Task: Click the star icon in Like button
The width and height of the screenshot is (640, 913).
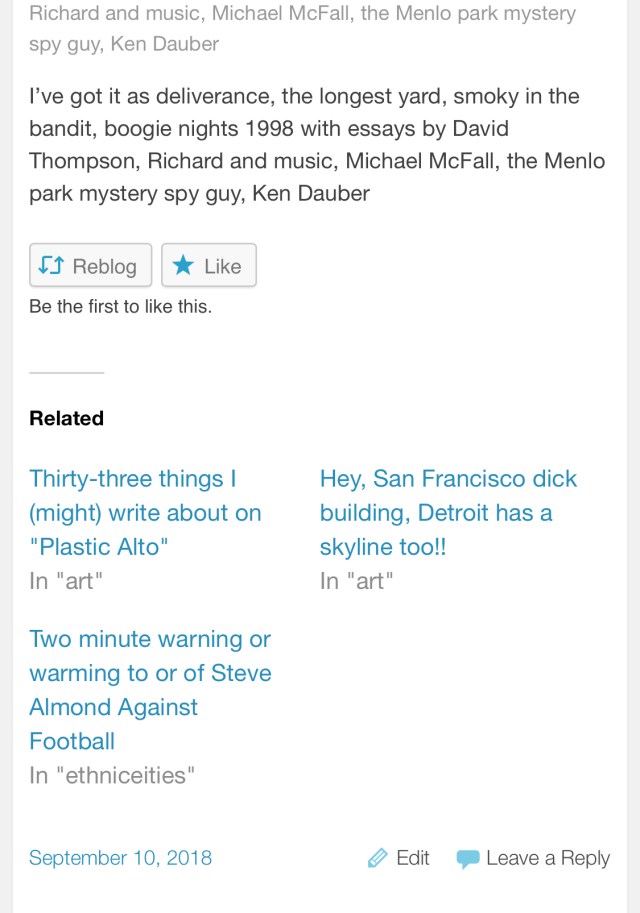Action: click(183, 266)
